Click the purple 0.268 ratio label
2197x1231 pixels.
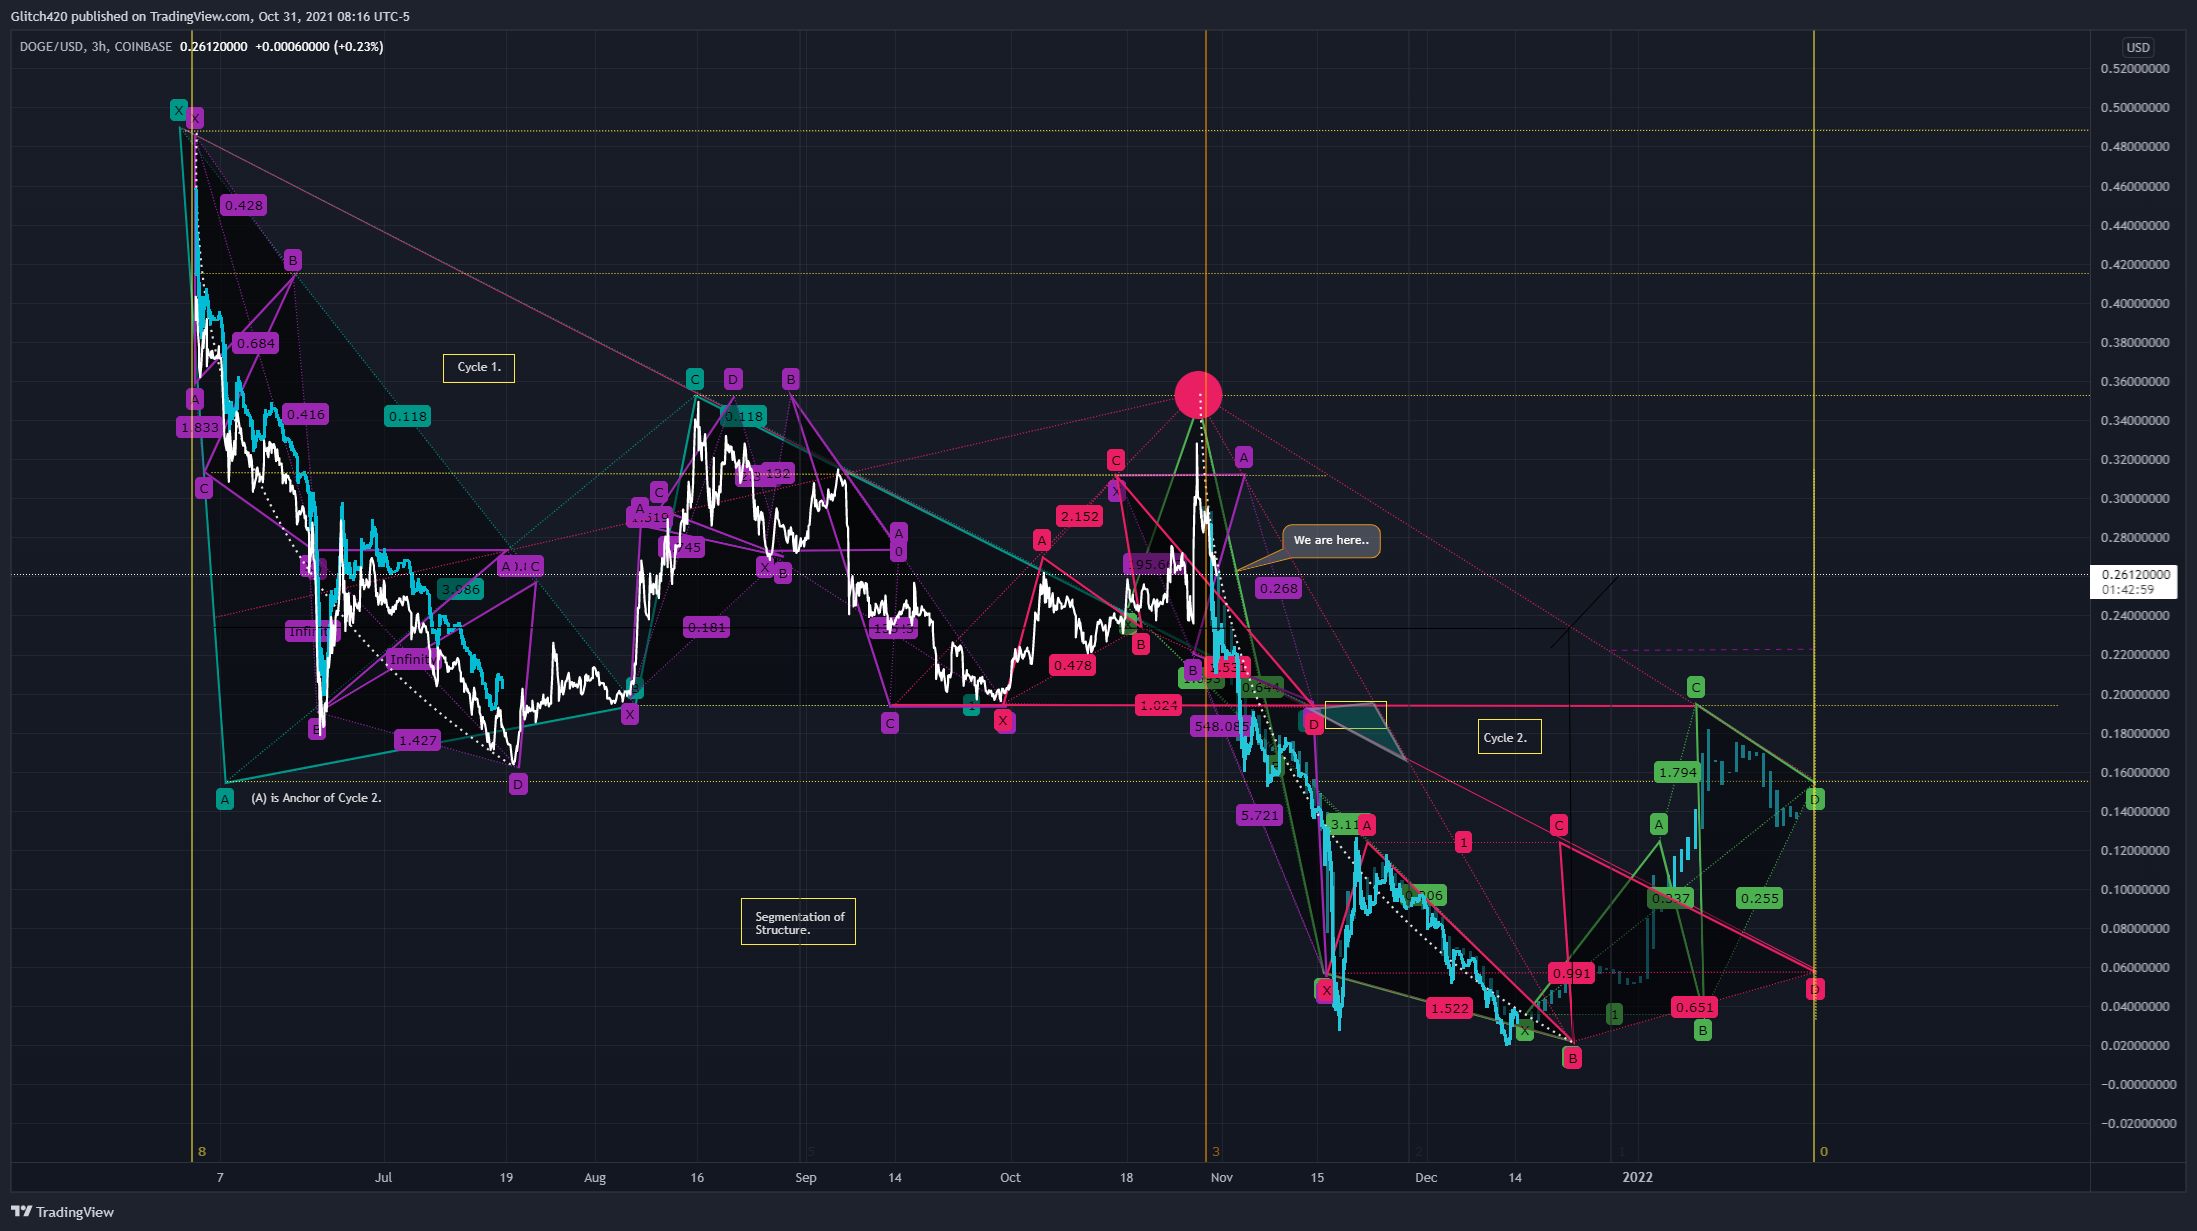click(1279, 588)
